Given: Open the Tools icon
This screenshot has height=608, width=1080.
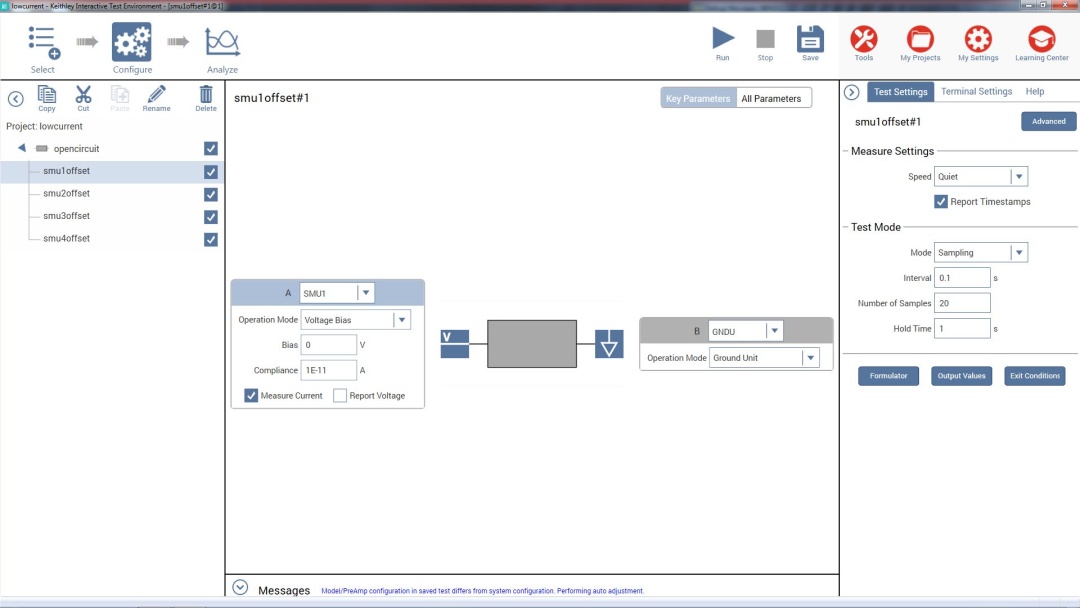Looking at the screenshot, I should [x=863, y=40].
